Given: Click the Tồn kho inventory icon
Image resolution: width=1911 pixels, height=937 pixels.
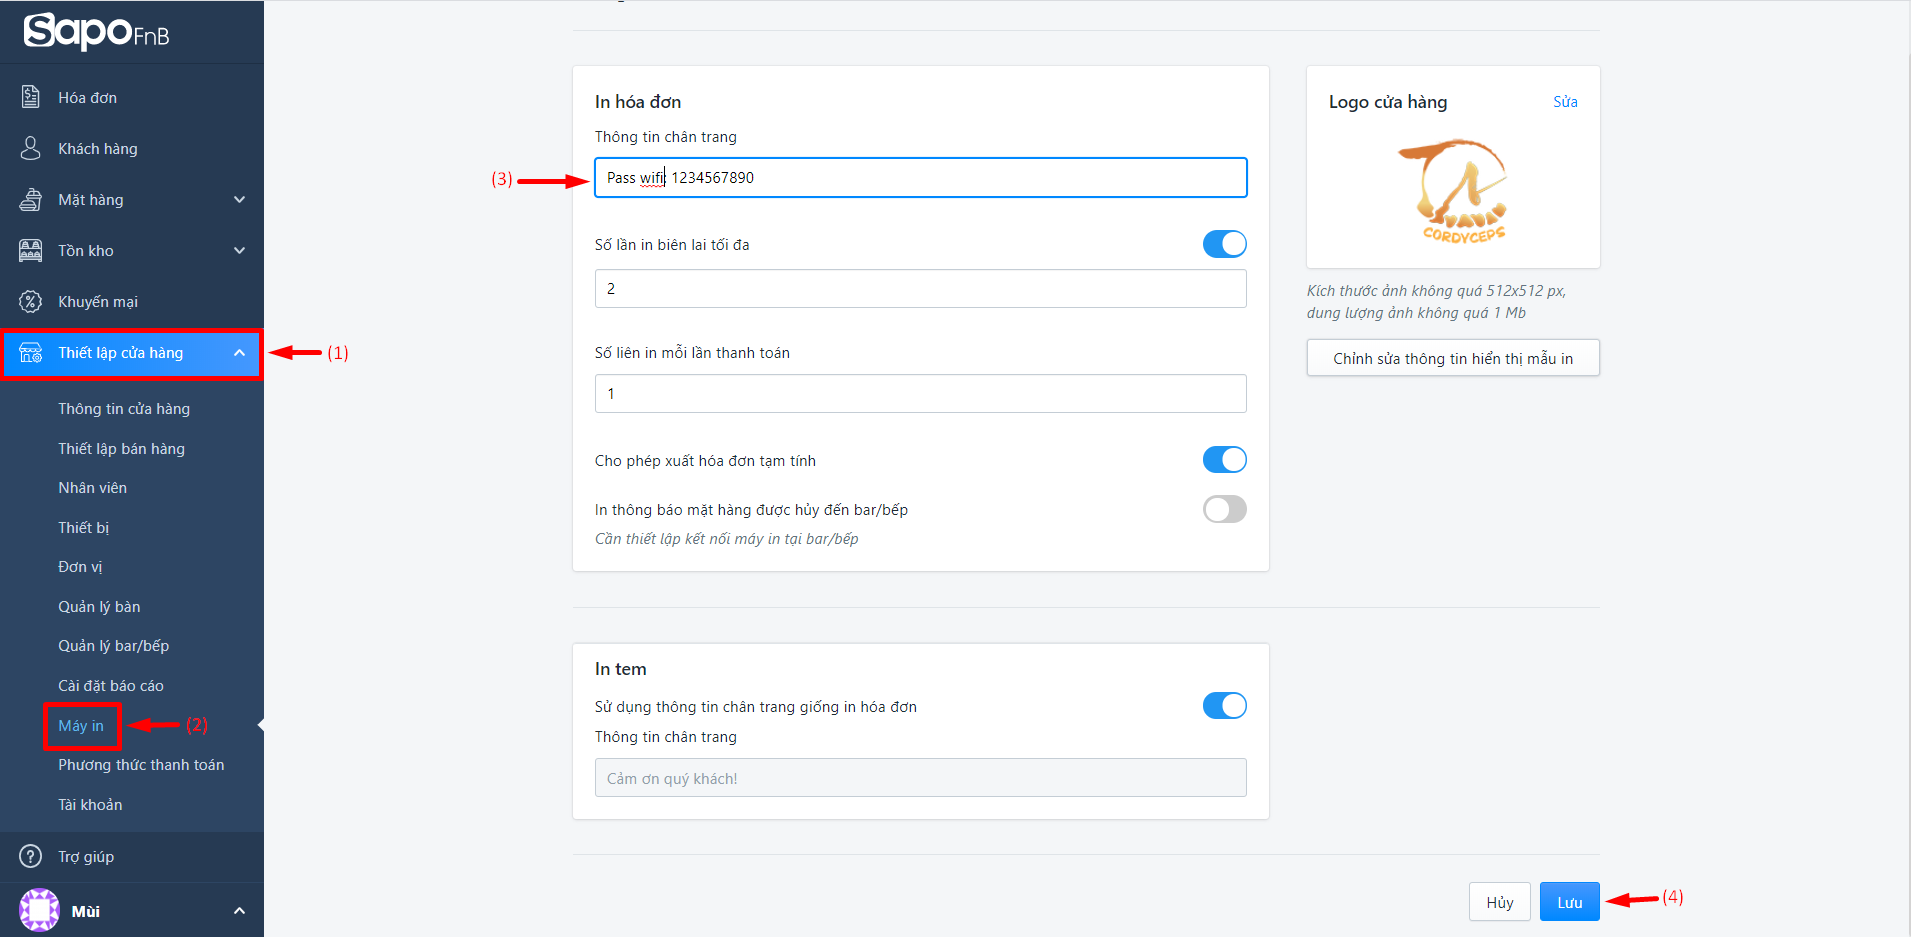Looking at the screenshot, I should tap(31, 250).
